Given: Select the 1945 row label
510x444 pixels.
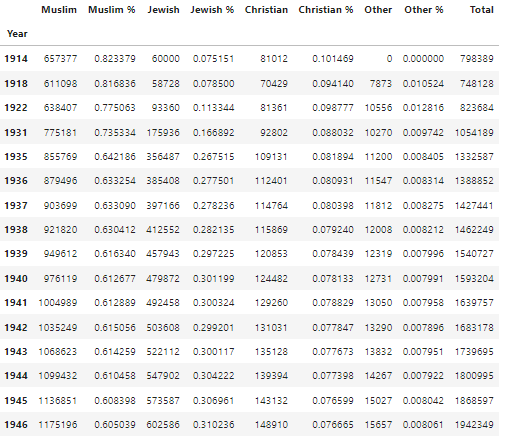Looking at the screenshot, I should pyautogui.click(x=16, y=401).
